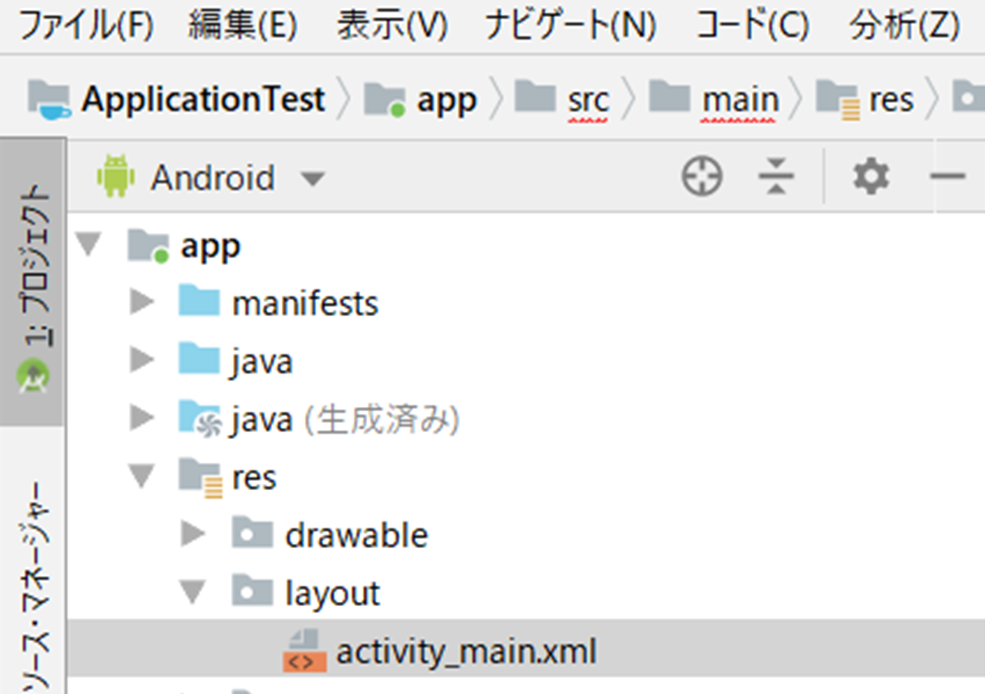
Task: Expand the manifests folder
Action: [139, 302]
